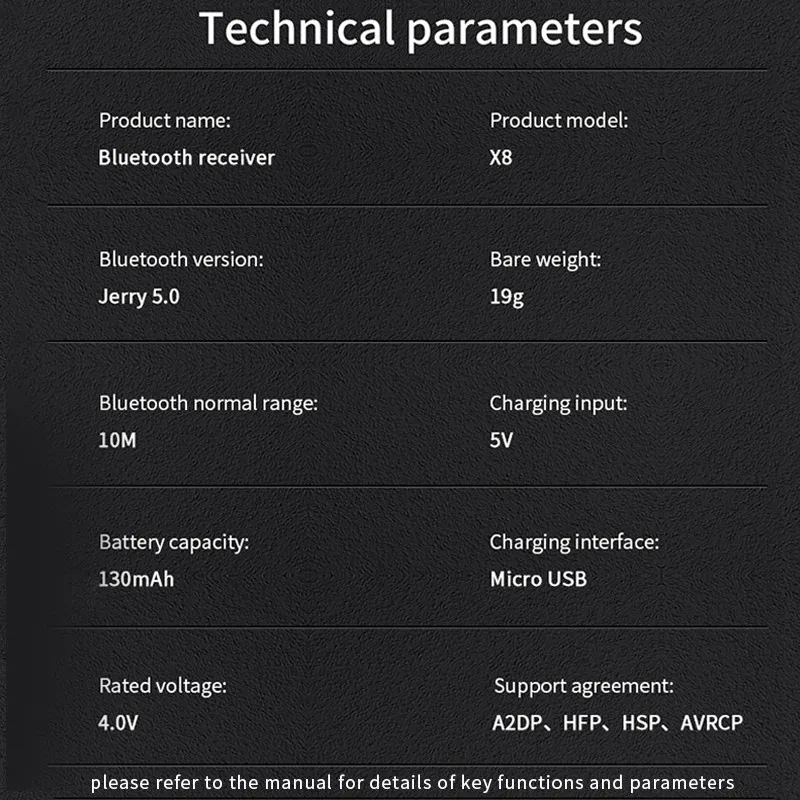Select the 'Product name:' label
800x800 pixels.
165,121
